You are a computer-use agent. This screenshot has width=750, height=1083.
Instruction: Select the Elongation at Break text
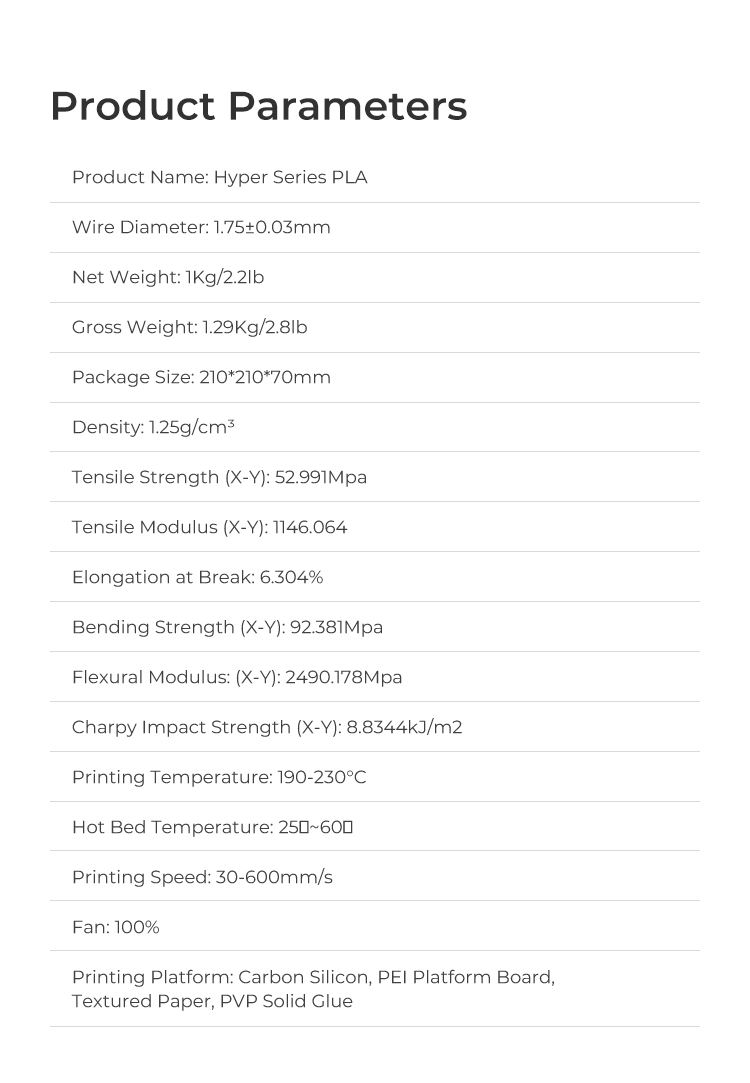pos(197,578)
